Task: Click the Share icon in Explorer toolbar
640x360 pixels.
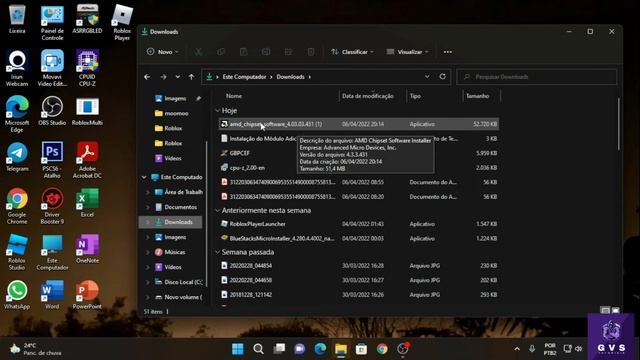Action: click(288, 52)
